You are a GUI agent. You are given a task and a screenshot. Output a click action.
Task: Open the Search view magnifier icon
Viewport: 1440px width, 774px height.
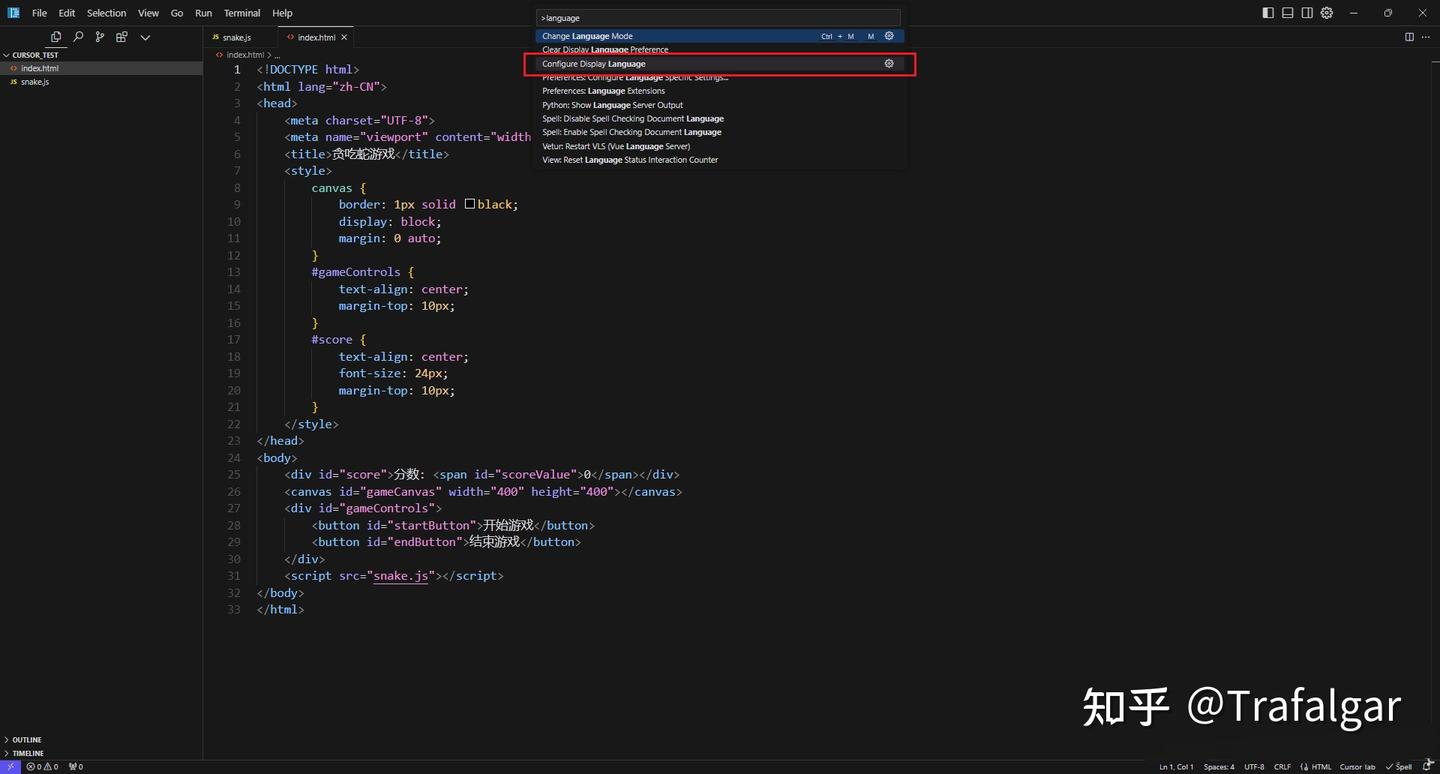point(78,37)
